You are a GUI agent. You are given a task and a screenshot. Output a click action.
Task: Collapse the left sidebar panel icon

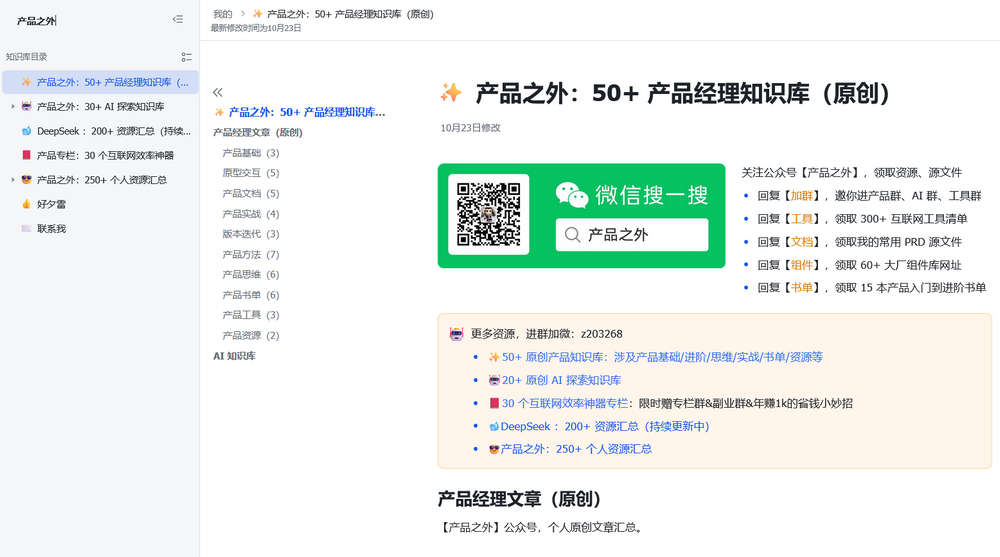tap(178, 19)
